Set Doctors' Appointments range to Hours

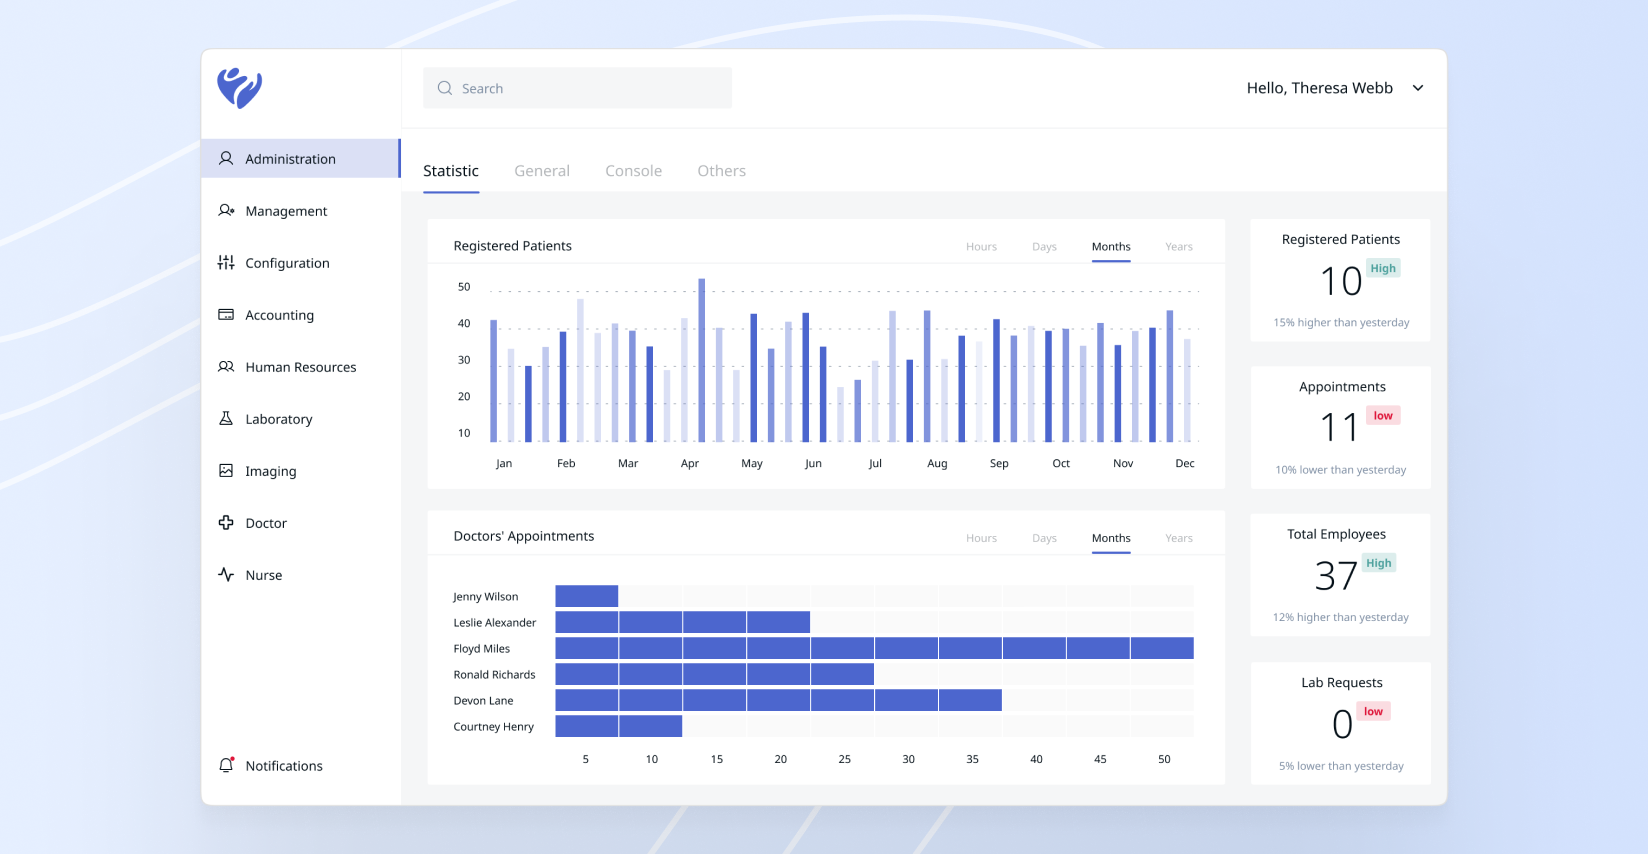click(981, 538)
